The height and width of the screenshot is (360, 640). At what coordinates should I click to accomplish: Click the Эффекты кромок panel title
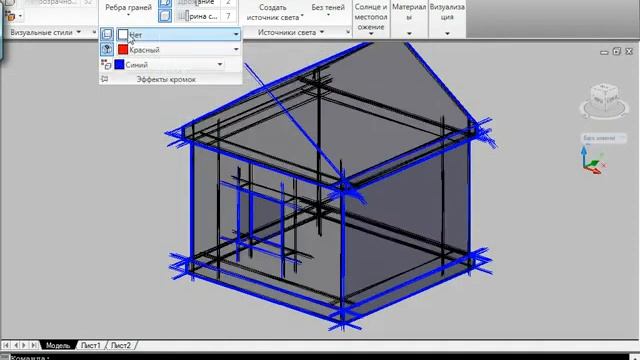(166, 79)
